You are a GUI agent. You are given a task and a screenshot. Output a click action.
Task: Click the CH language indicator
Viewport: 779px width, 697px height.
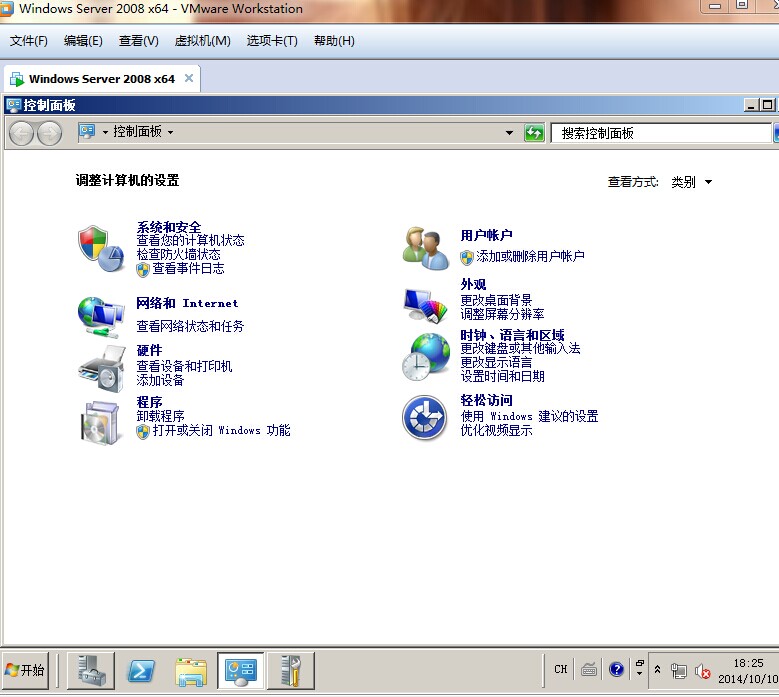click(x=560, y=669)
